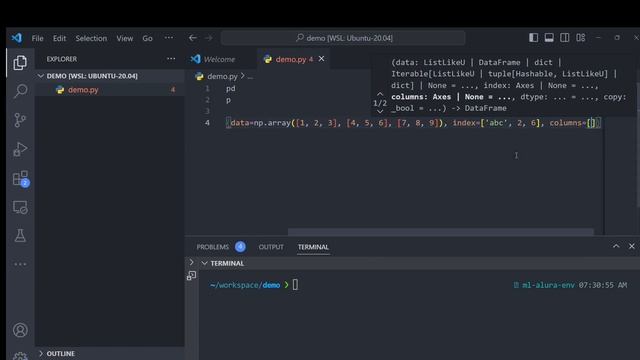640x360 pixels.
Task: Open the Testing flask view
Action: point(20,236)
